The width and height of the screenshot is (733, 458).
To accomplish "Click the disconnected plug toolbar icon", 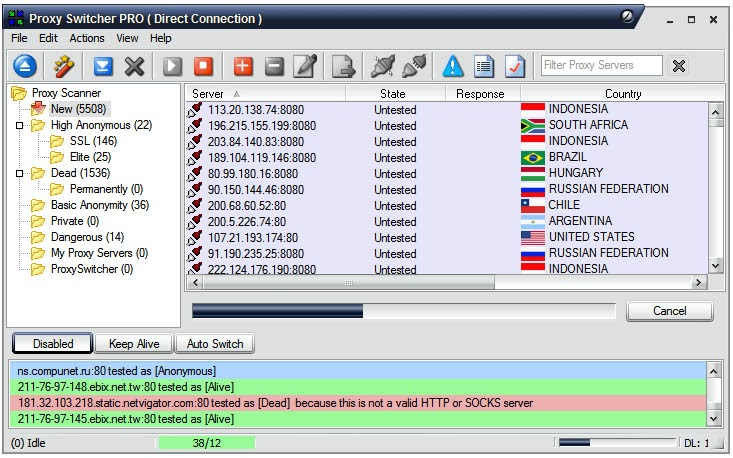I will [382, 66].
